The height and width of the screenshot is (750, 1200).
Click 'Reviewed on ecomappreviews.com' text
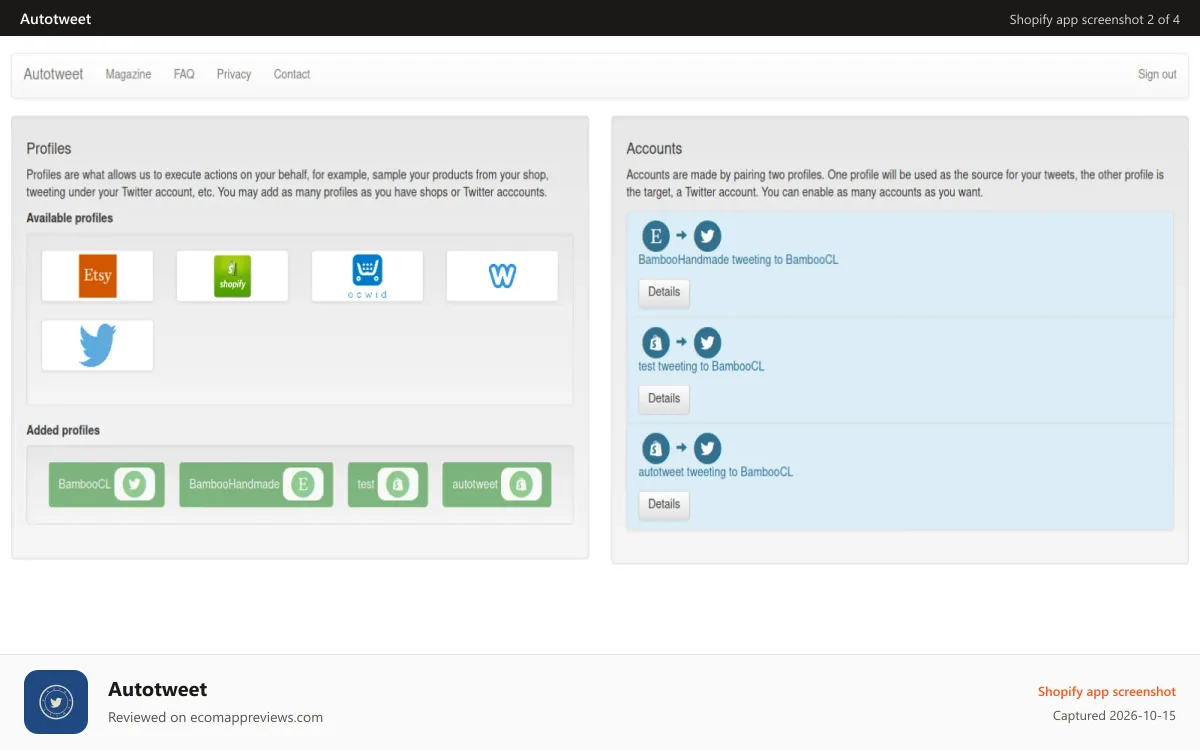click(215, 717)
